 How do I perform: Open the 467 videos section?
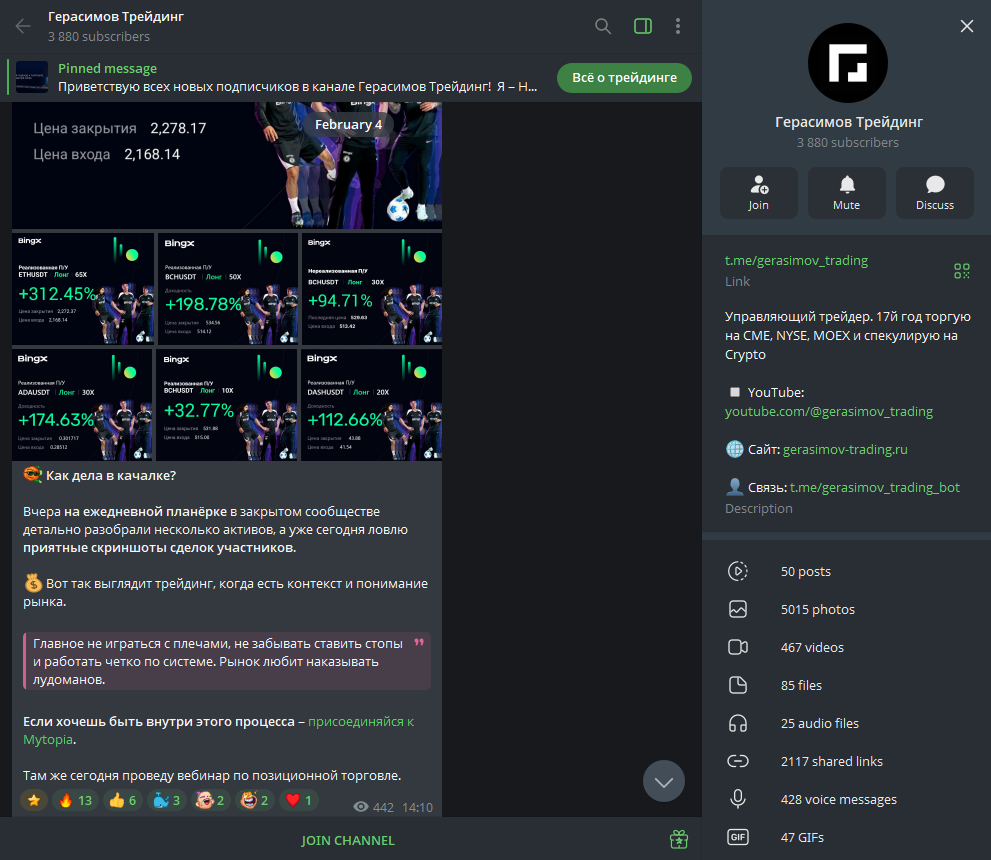pyautogui.click(x=846, y=647)
